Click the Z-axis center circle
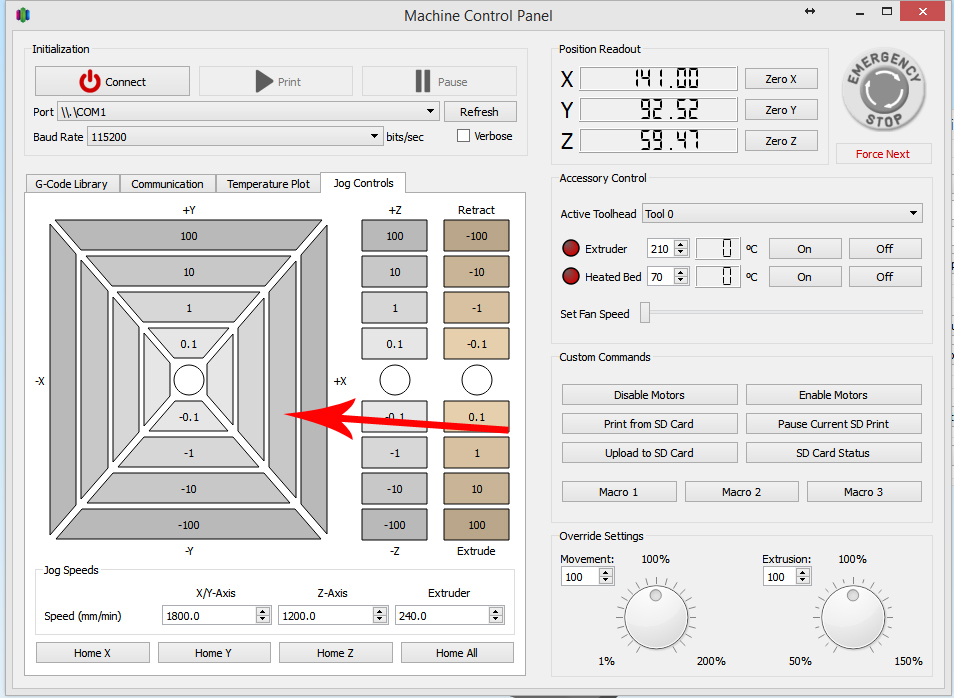Image resolution: width=954 pixels, height=698 pixels. [395, 380]
